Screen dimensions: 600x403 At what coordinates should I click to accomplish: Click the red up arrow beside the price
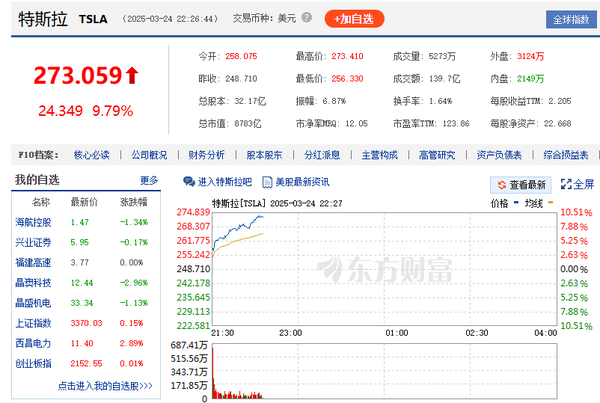(132, 75)
